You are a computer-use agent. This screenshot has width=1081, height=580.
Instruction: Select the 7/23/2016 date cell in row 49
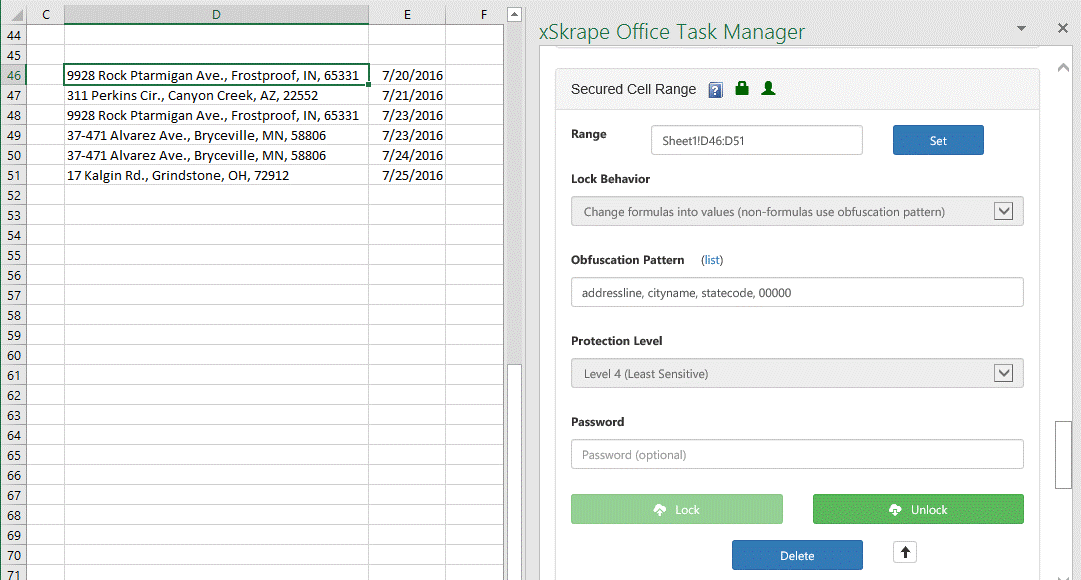click(407, 135)
